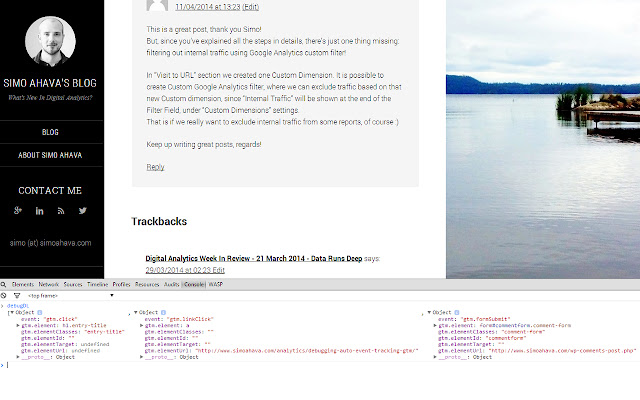Open the LinkedIn social icon

click(x=39, y=211)
